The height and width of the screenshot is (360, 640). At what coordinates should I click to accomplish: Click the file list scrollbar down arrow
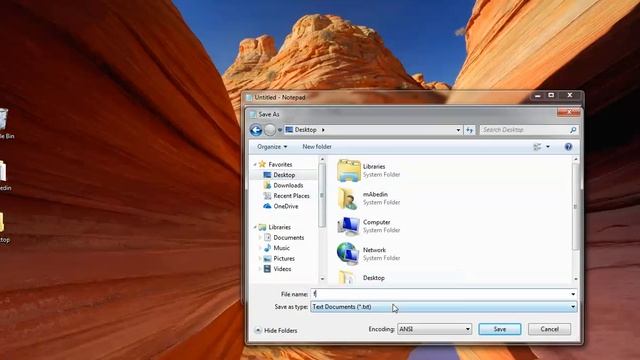[x=576, y=279]
